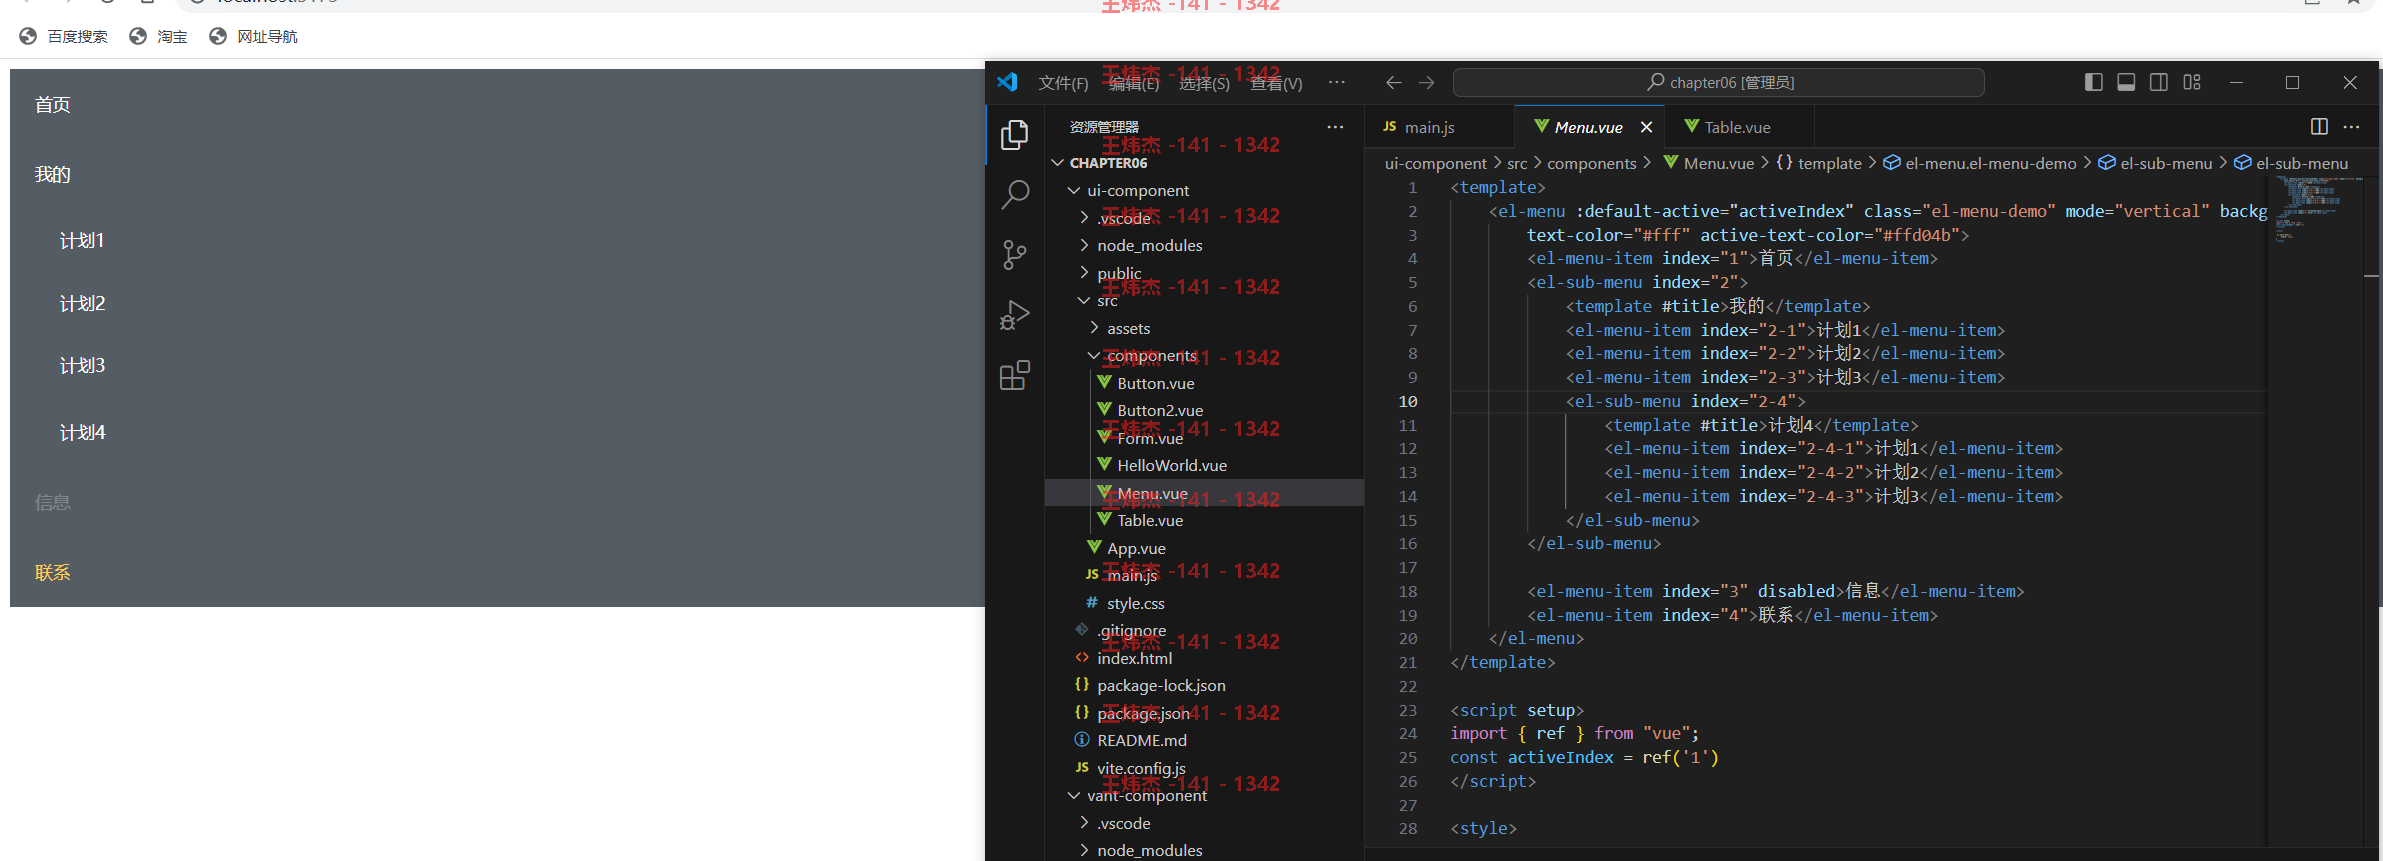2383x861 pixels.
Task: Open the Run and Debug view
Action: pos(1015,316)
